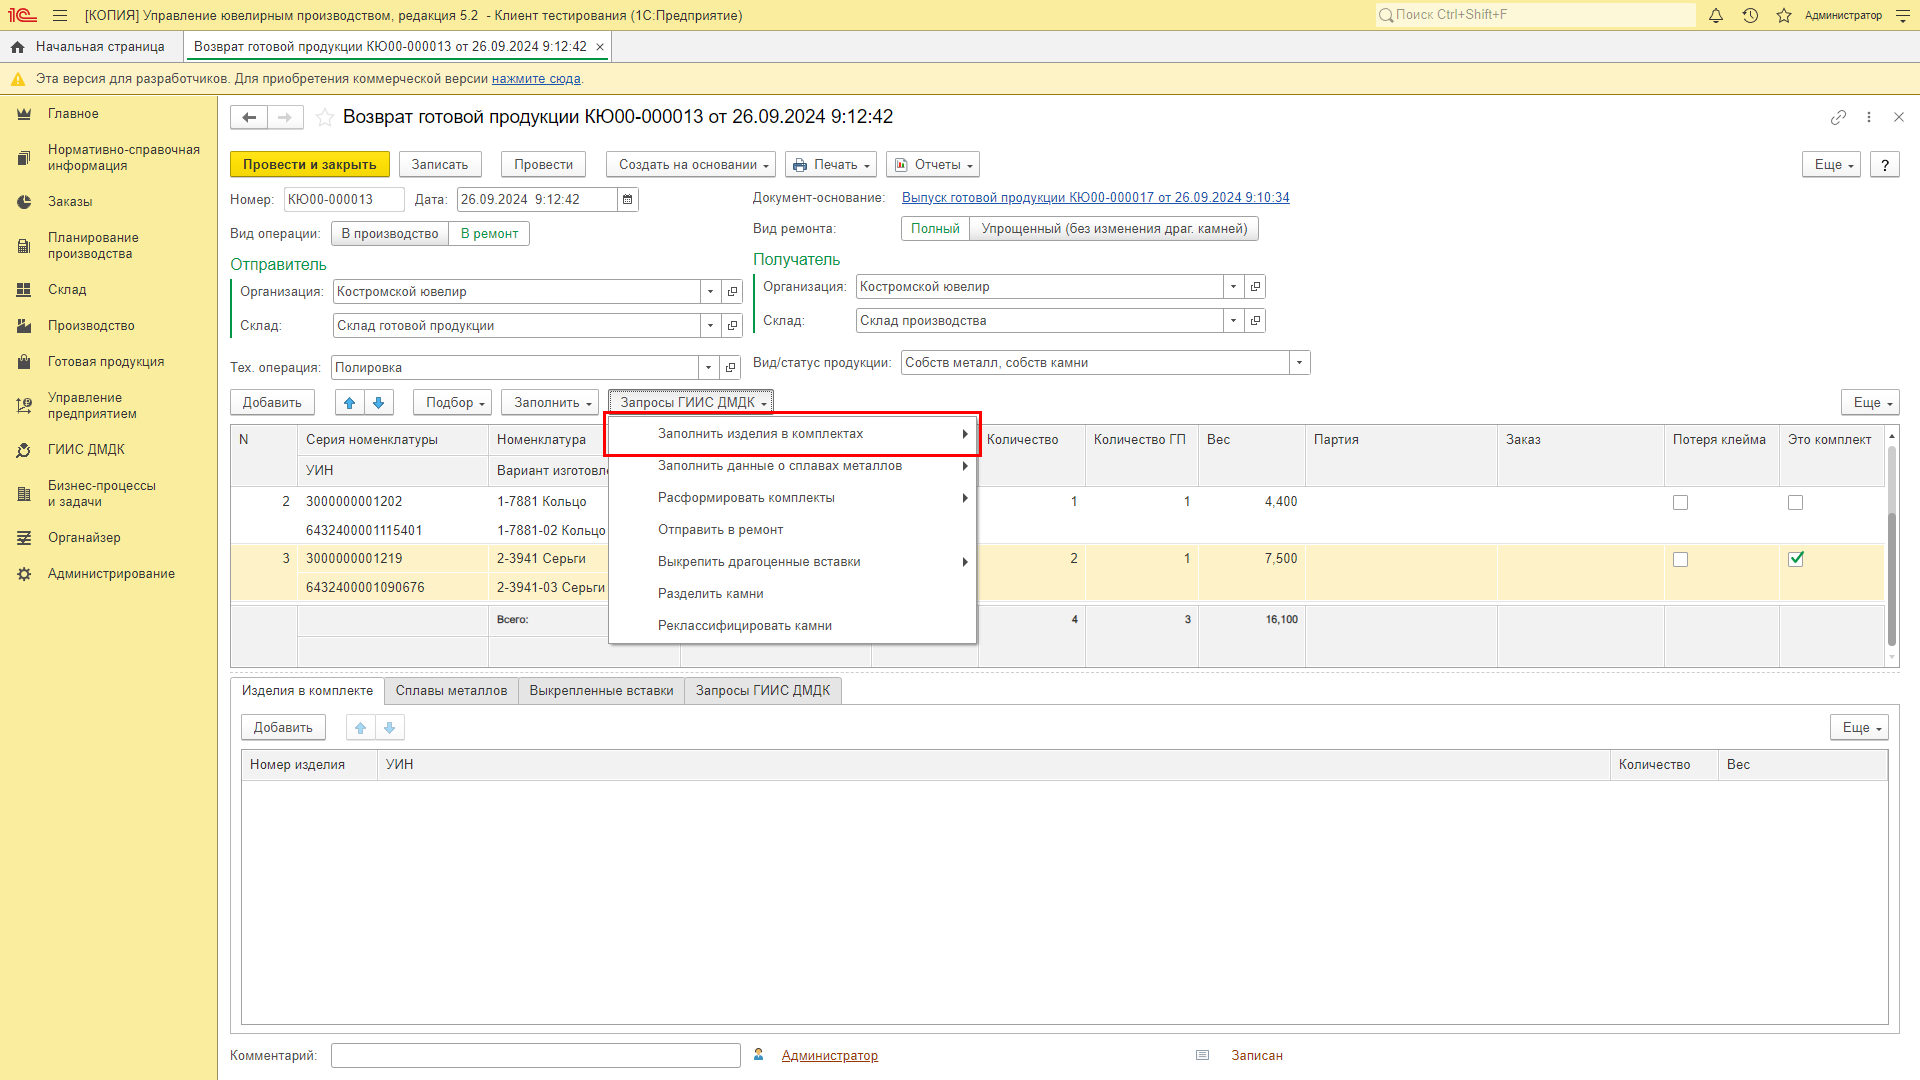Choose Реклассифицировать камни menu item

pos(792,626)
